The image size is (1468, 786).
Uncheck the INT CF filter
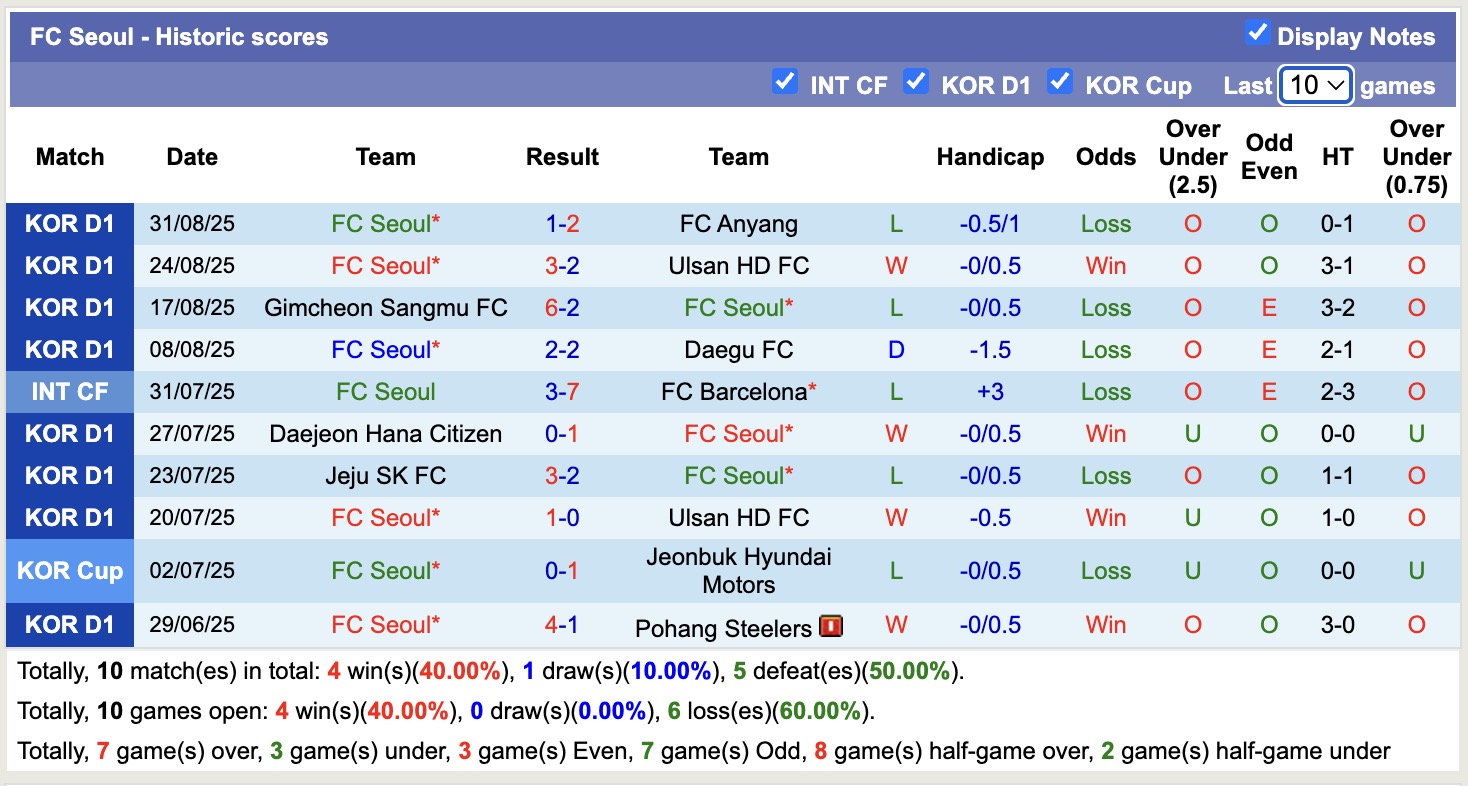(785, 84)
